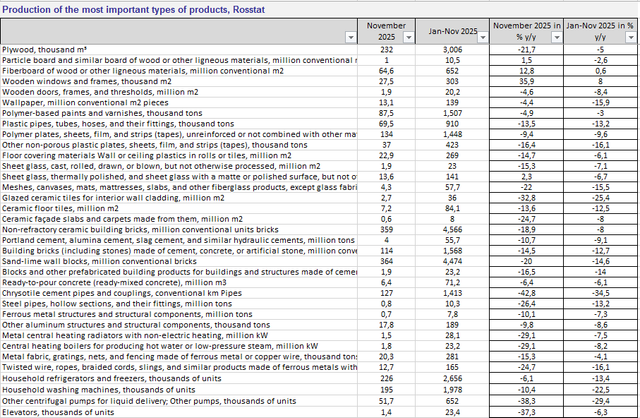
Task: Select Plywood November value 232
Action: tap(386, 50)
